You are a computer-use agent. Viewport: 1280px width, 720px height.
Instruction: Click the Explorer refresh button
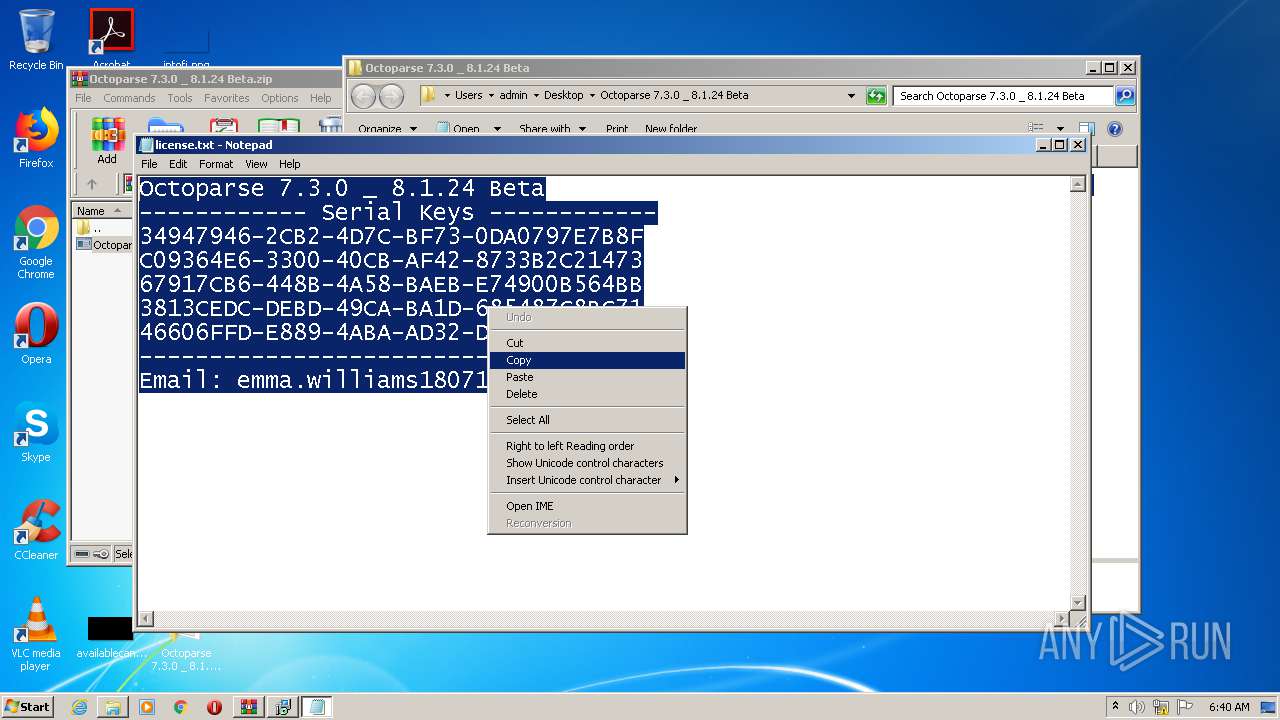pos(876,96)
